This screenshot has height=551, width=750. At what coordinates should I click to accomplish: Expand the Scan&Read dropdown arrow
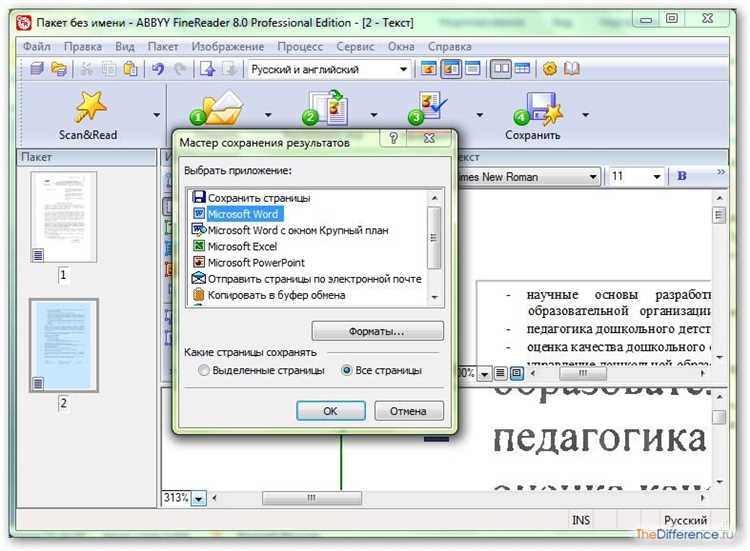tap(156, 115)
